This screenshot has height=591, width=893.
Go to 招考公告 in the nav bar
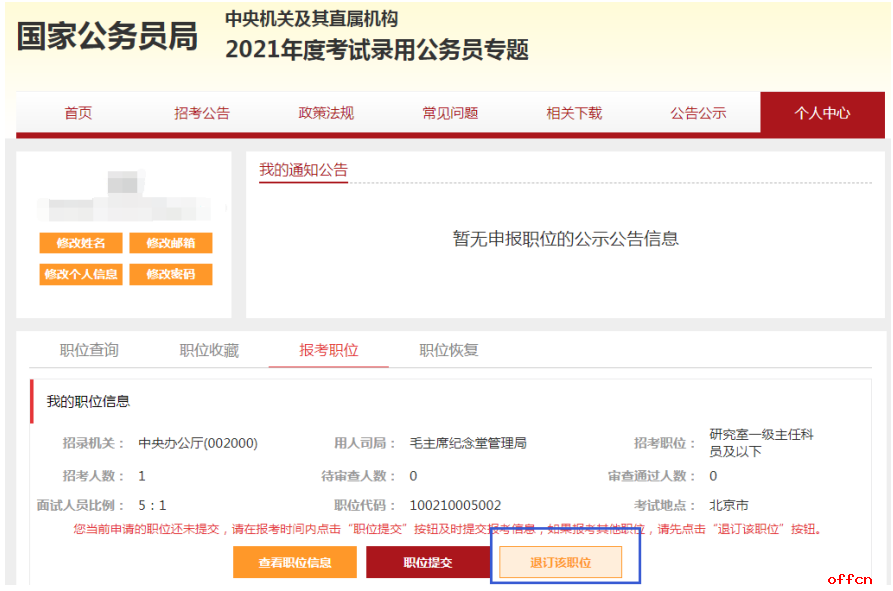[202, 113]
